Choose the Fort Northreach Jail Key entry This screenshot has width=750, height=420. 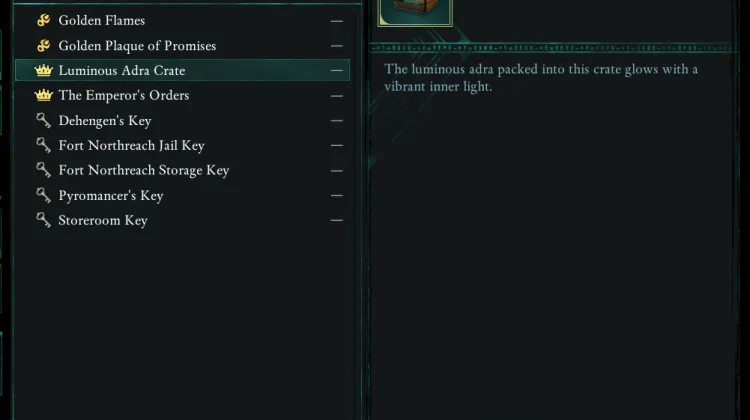[132, 145]
